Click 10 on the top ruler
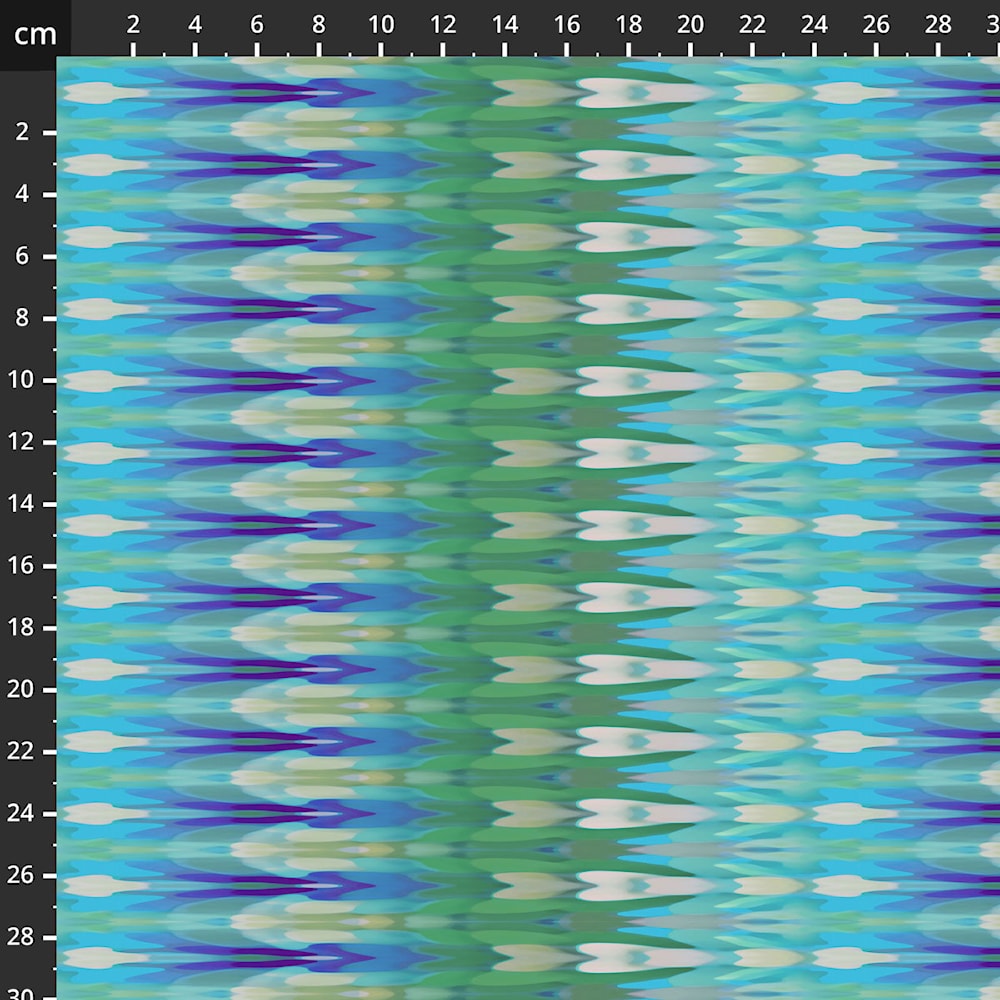 tap(381, 26)
